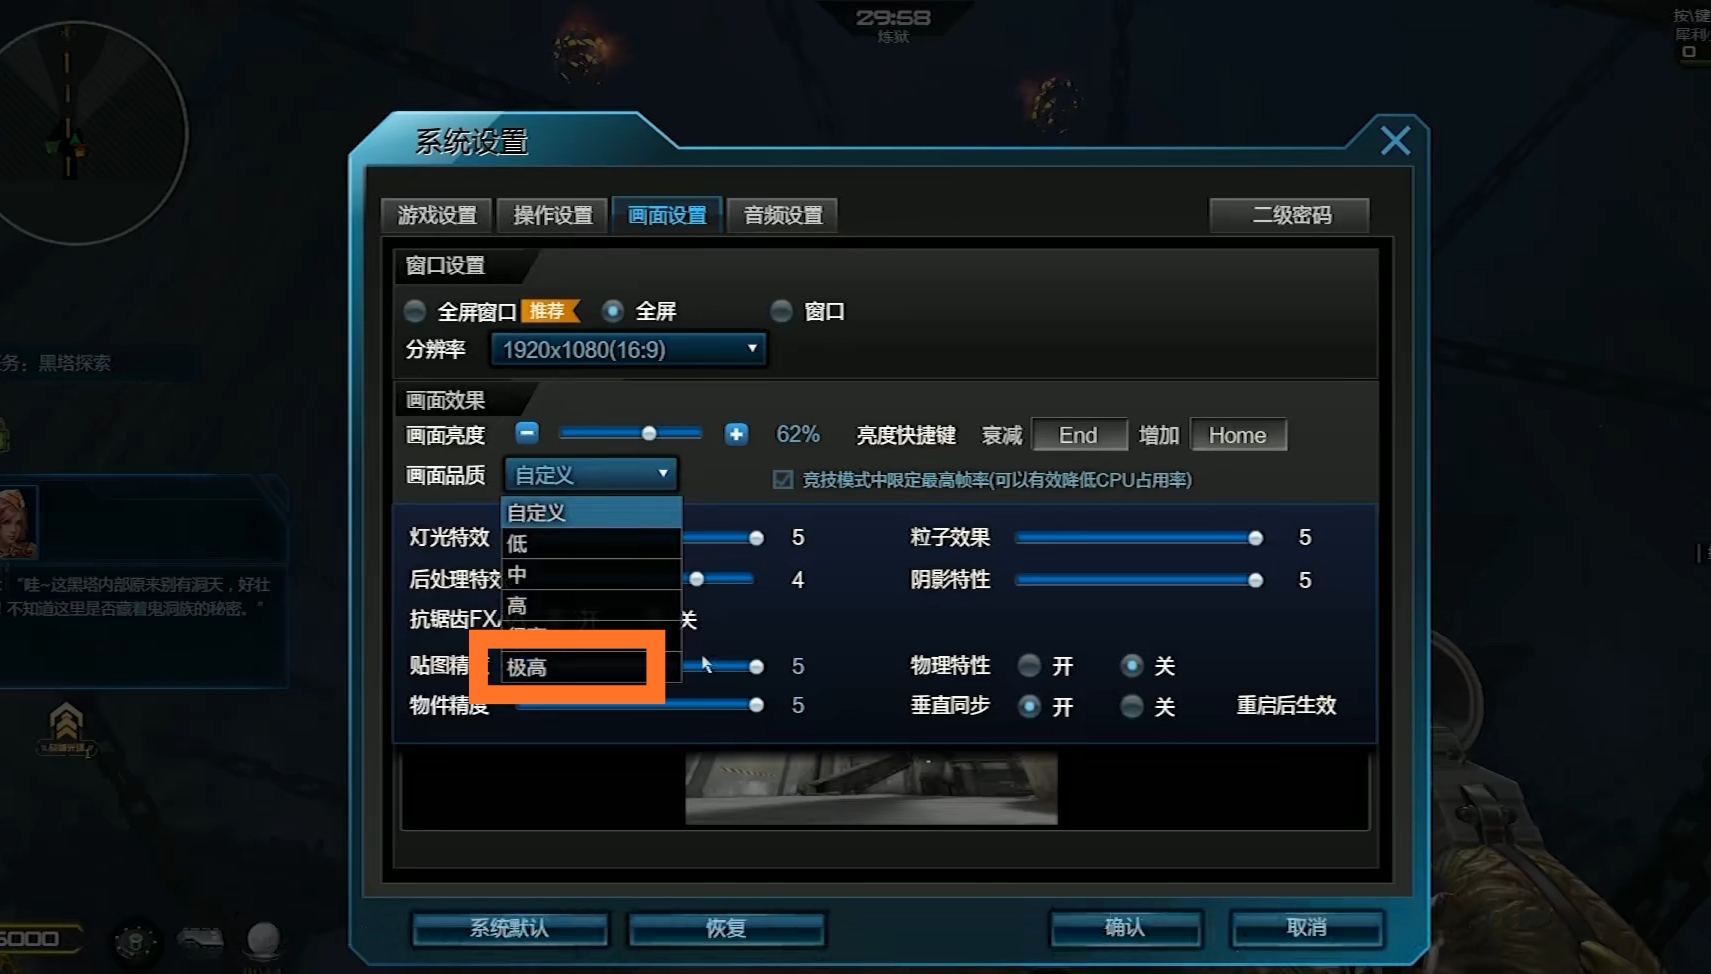Click the weapon icon in bottom HUD
The height and width of the screenshot is (974, 1711).
pos(200,939)
